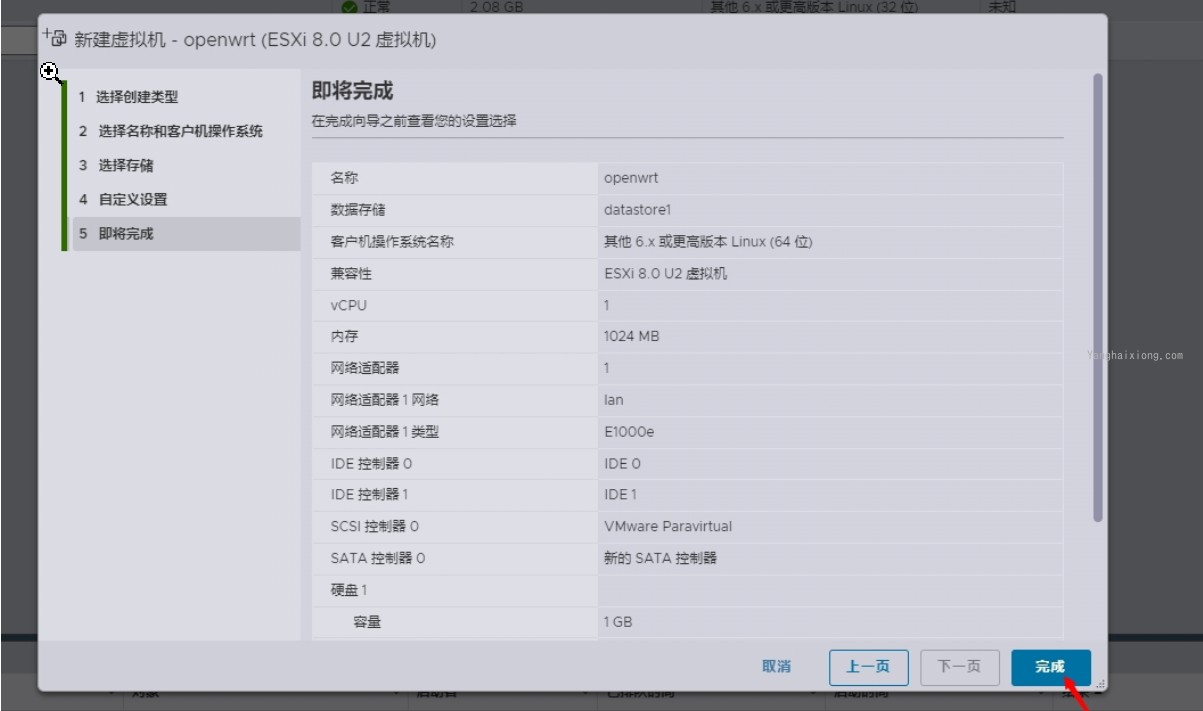Click the vCPU row label

348,305
